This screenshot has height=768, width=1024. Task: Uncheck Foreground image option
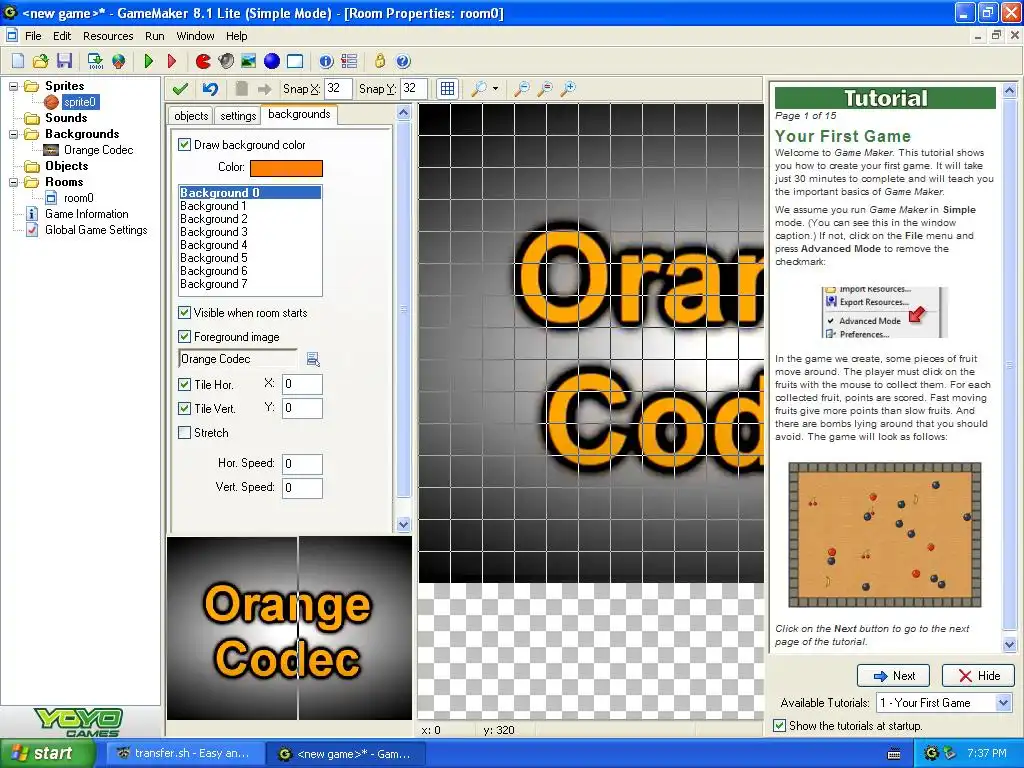[185, 337]
